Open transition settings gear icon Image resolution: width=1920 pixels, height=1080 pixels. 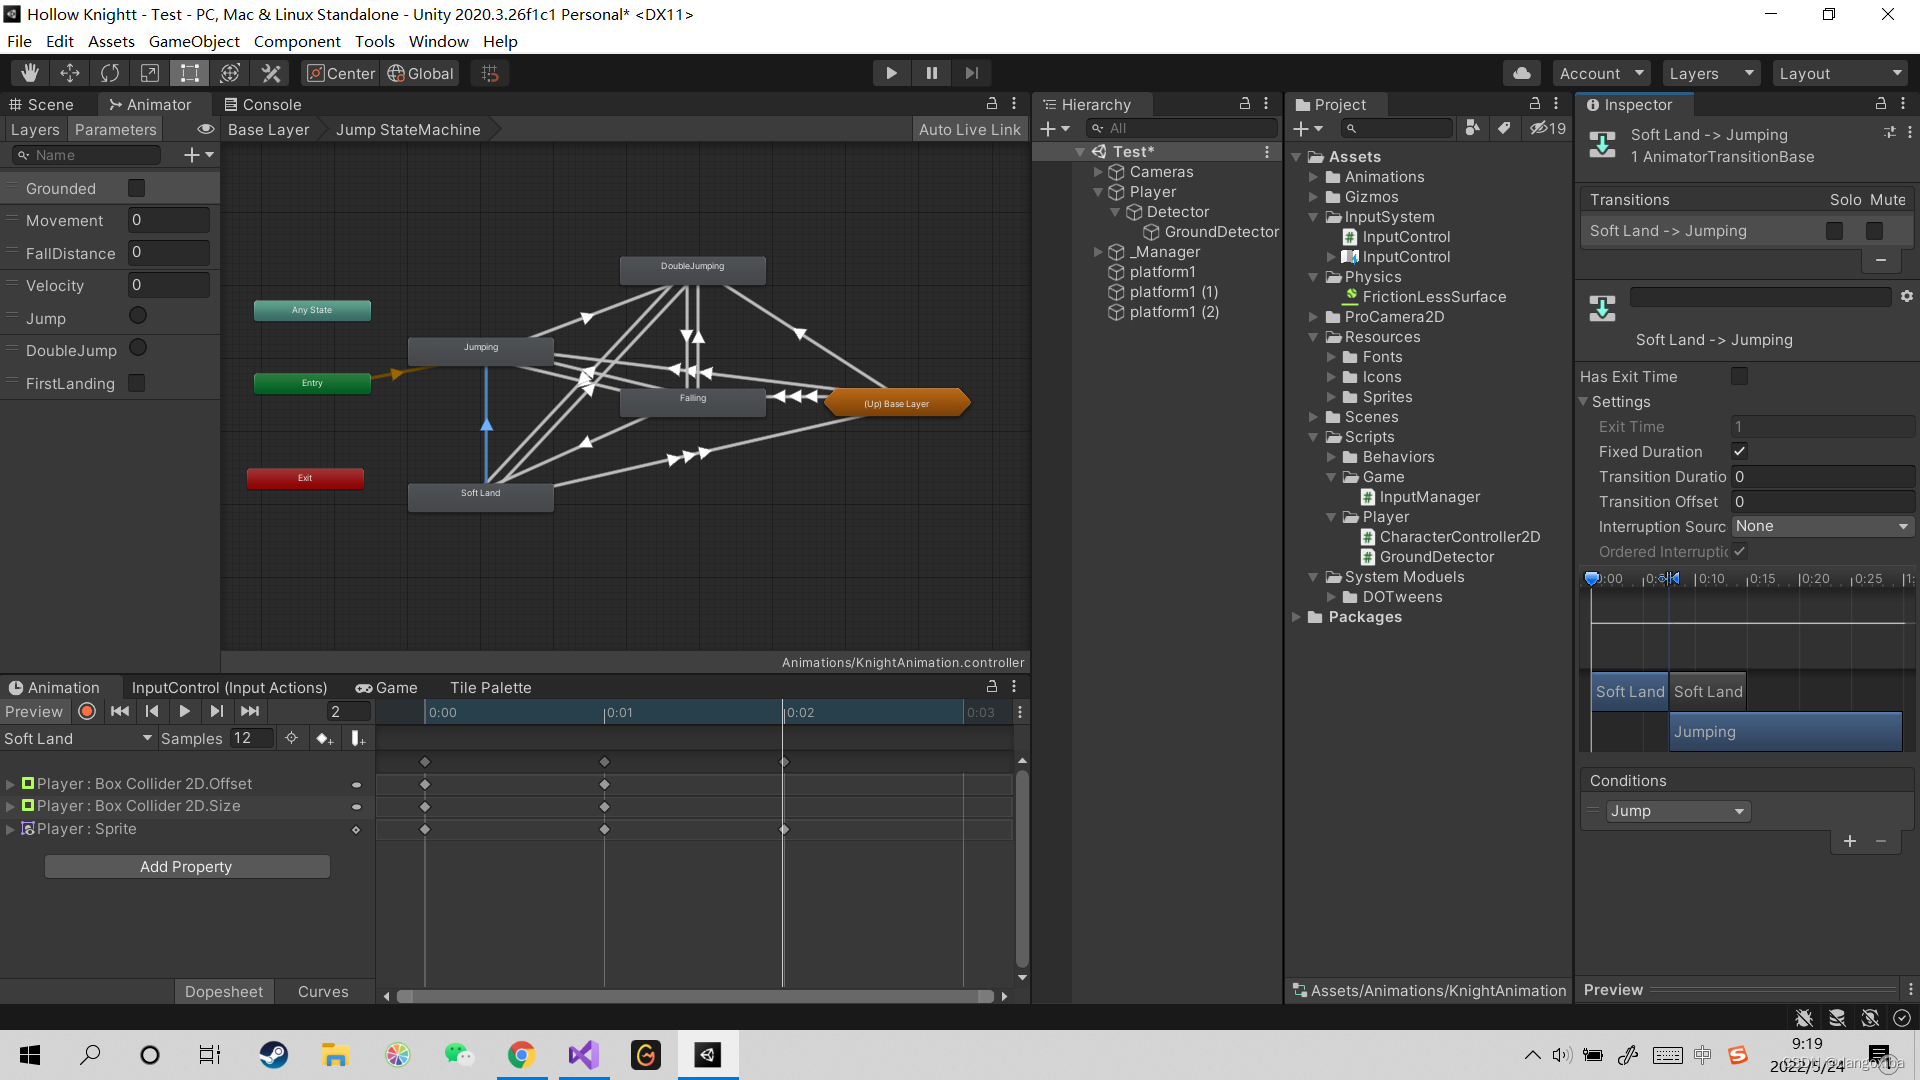(x=1906, y=297)
